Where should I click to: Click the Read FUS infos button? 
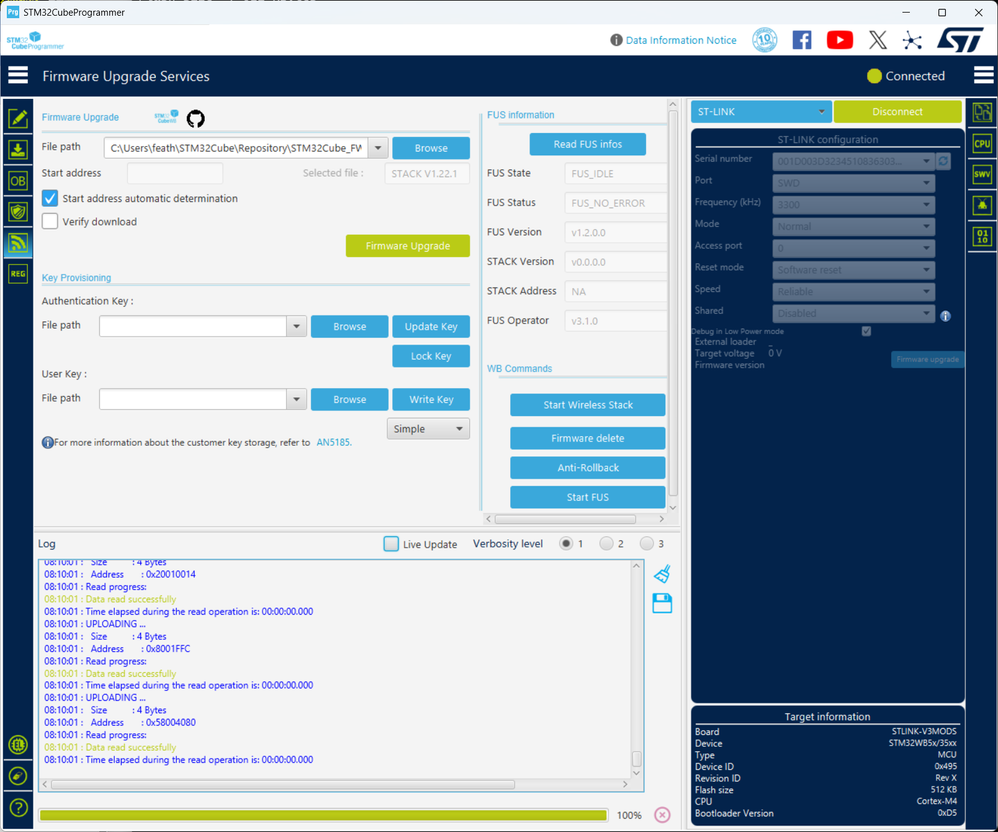587,144
